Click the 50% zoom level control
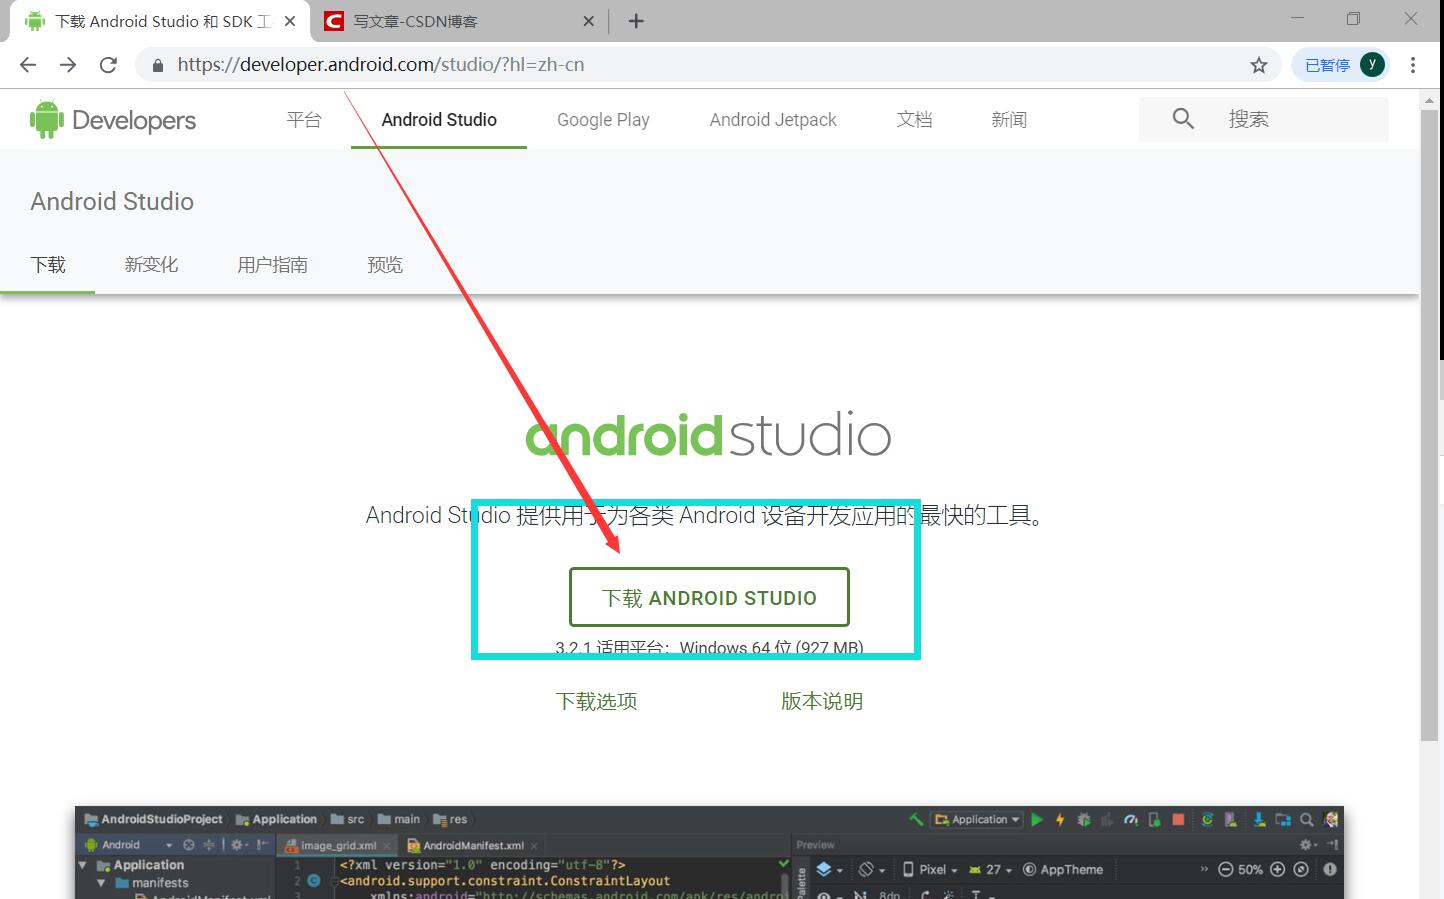The image size is (1444, 899). tap(1251, 869)
